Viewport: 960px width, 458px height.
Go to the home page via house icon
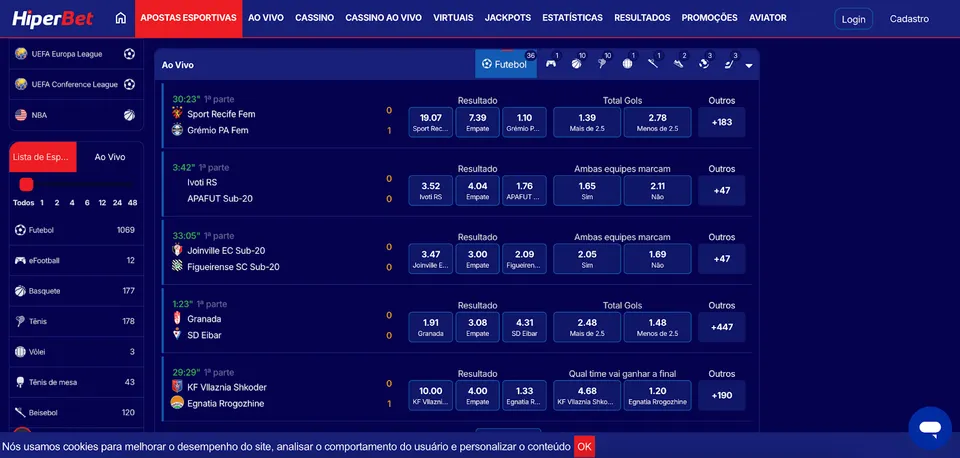click(x=121, y=18)
